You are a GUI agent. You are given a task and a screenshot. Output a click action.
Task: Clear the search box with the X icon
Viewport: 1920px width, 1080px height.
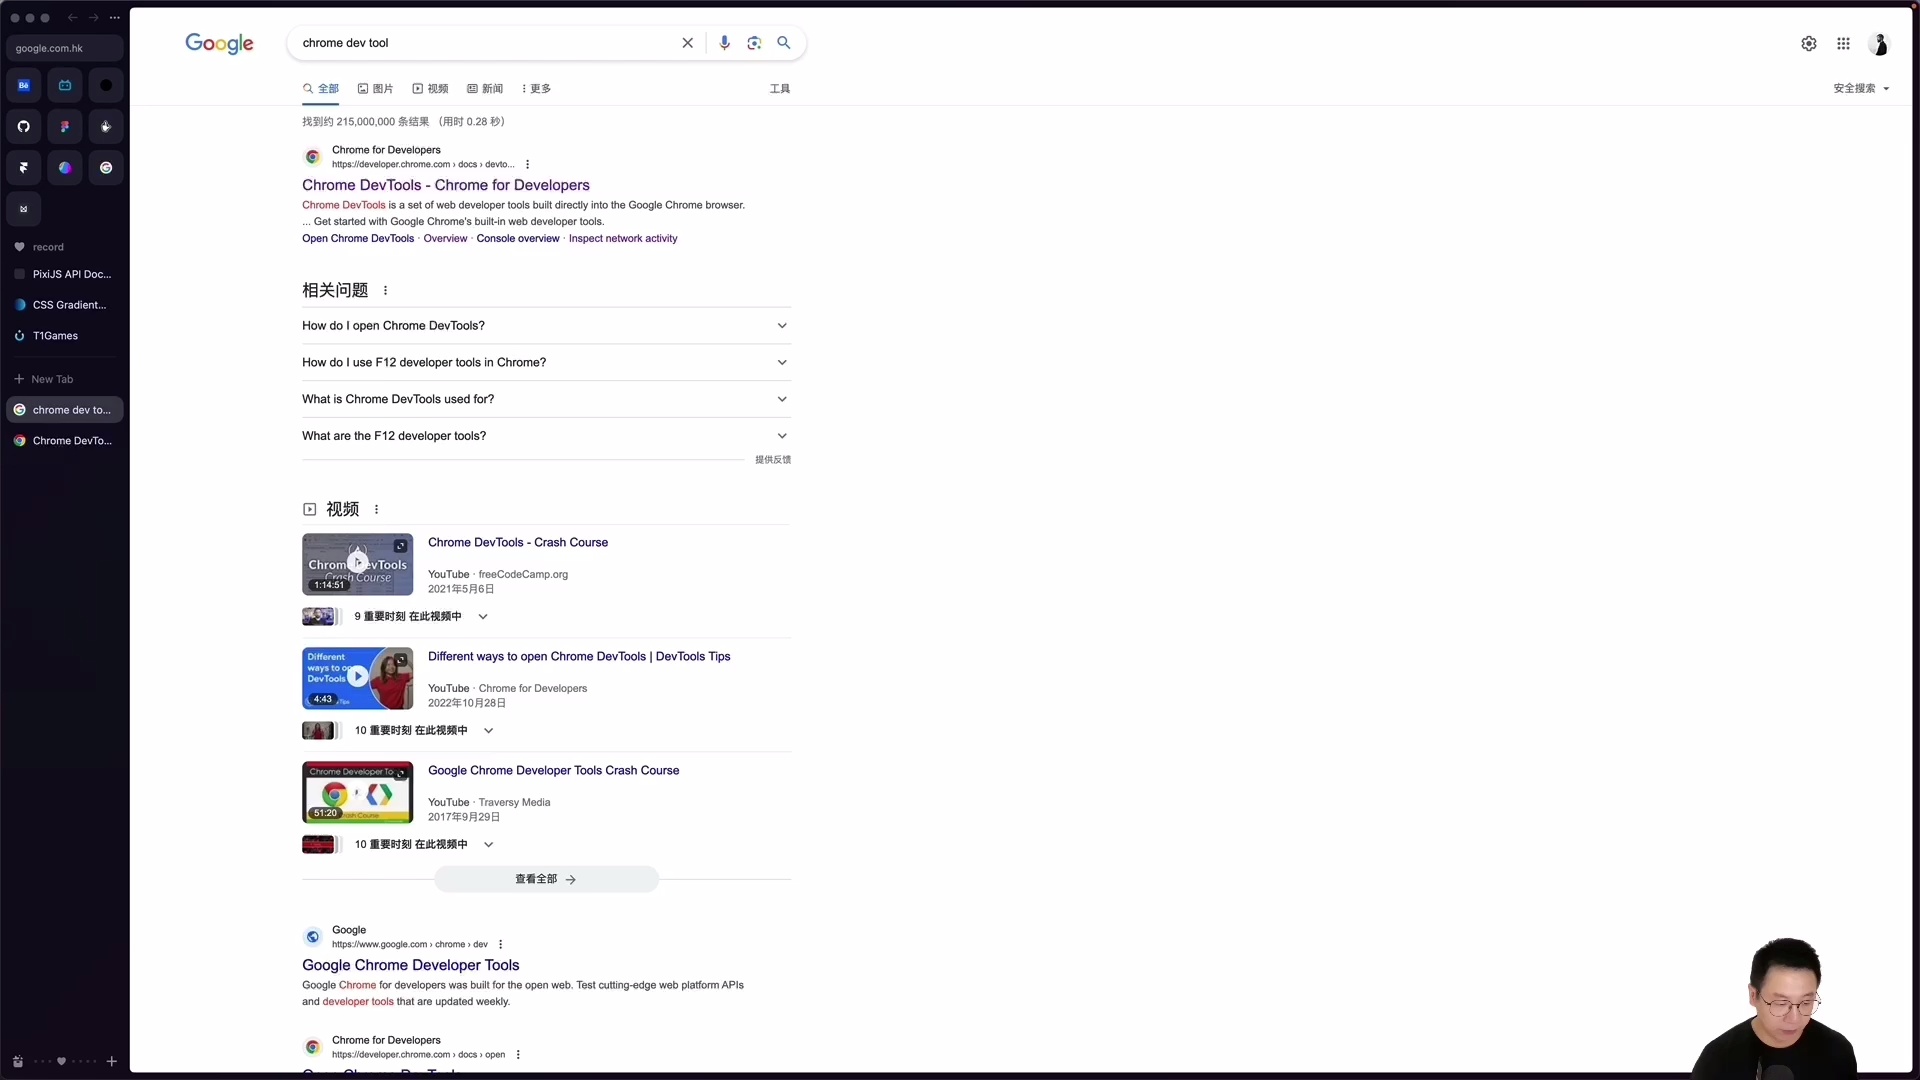(x=689, y=43)
